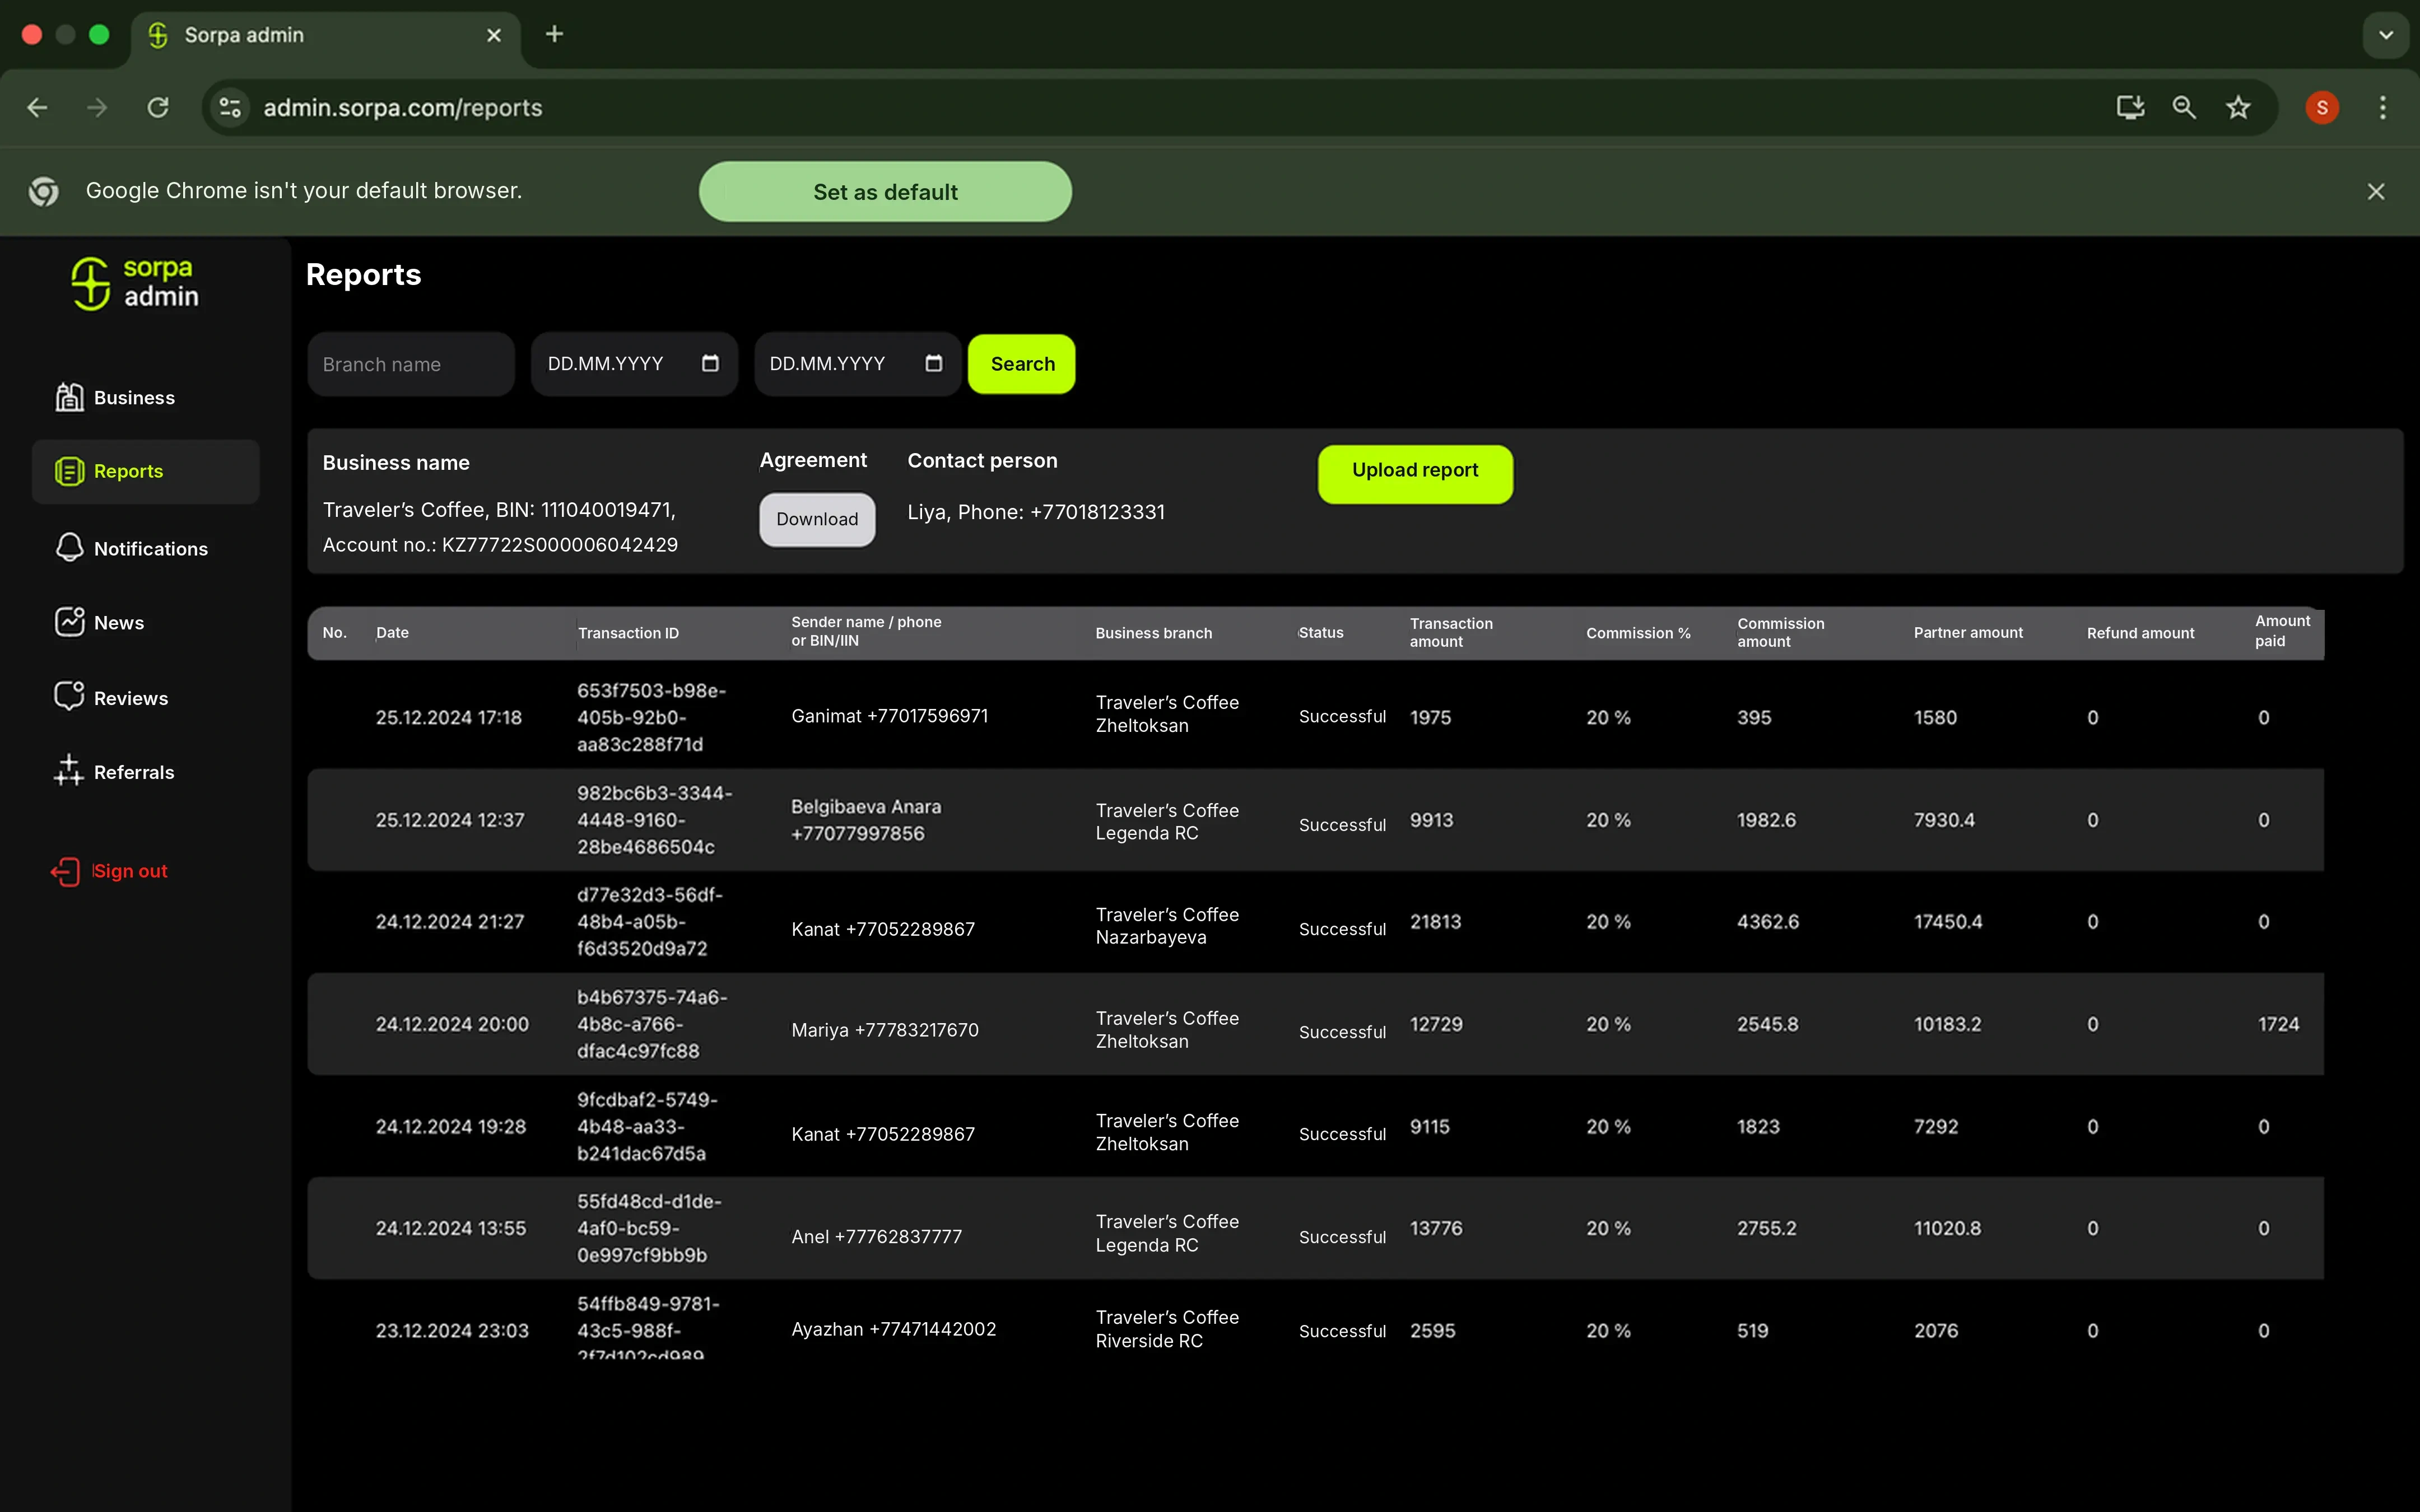This screenshot has height=1512, width=2420.
Task: Click Set as default button
Action: pos(885,191)
